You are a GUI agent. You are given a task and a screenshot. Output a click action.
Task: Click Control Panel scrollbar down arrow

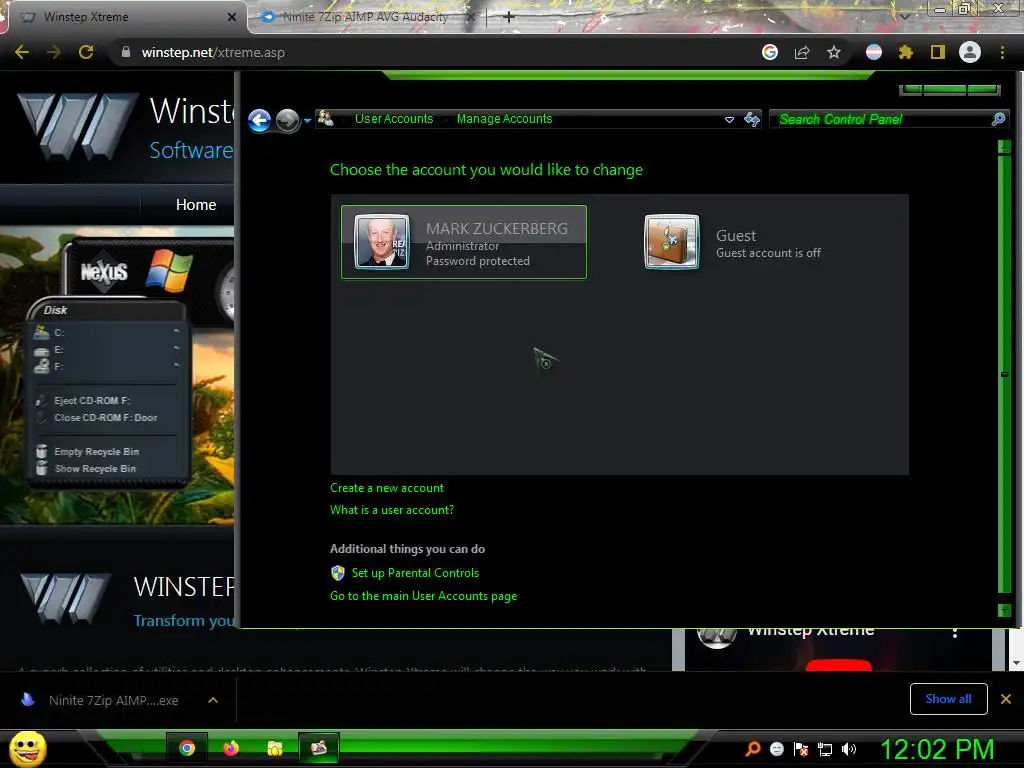[1004, 610]
